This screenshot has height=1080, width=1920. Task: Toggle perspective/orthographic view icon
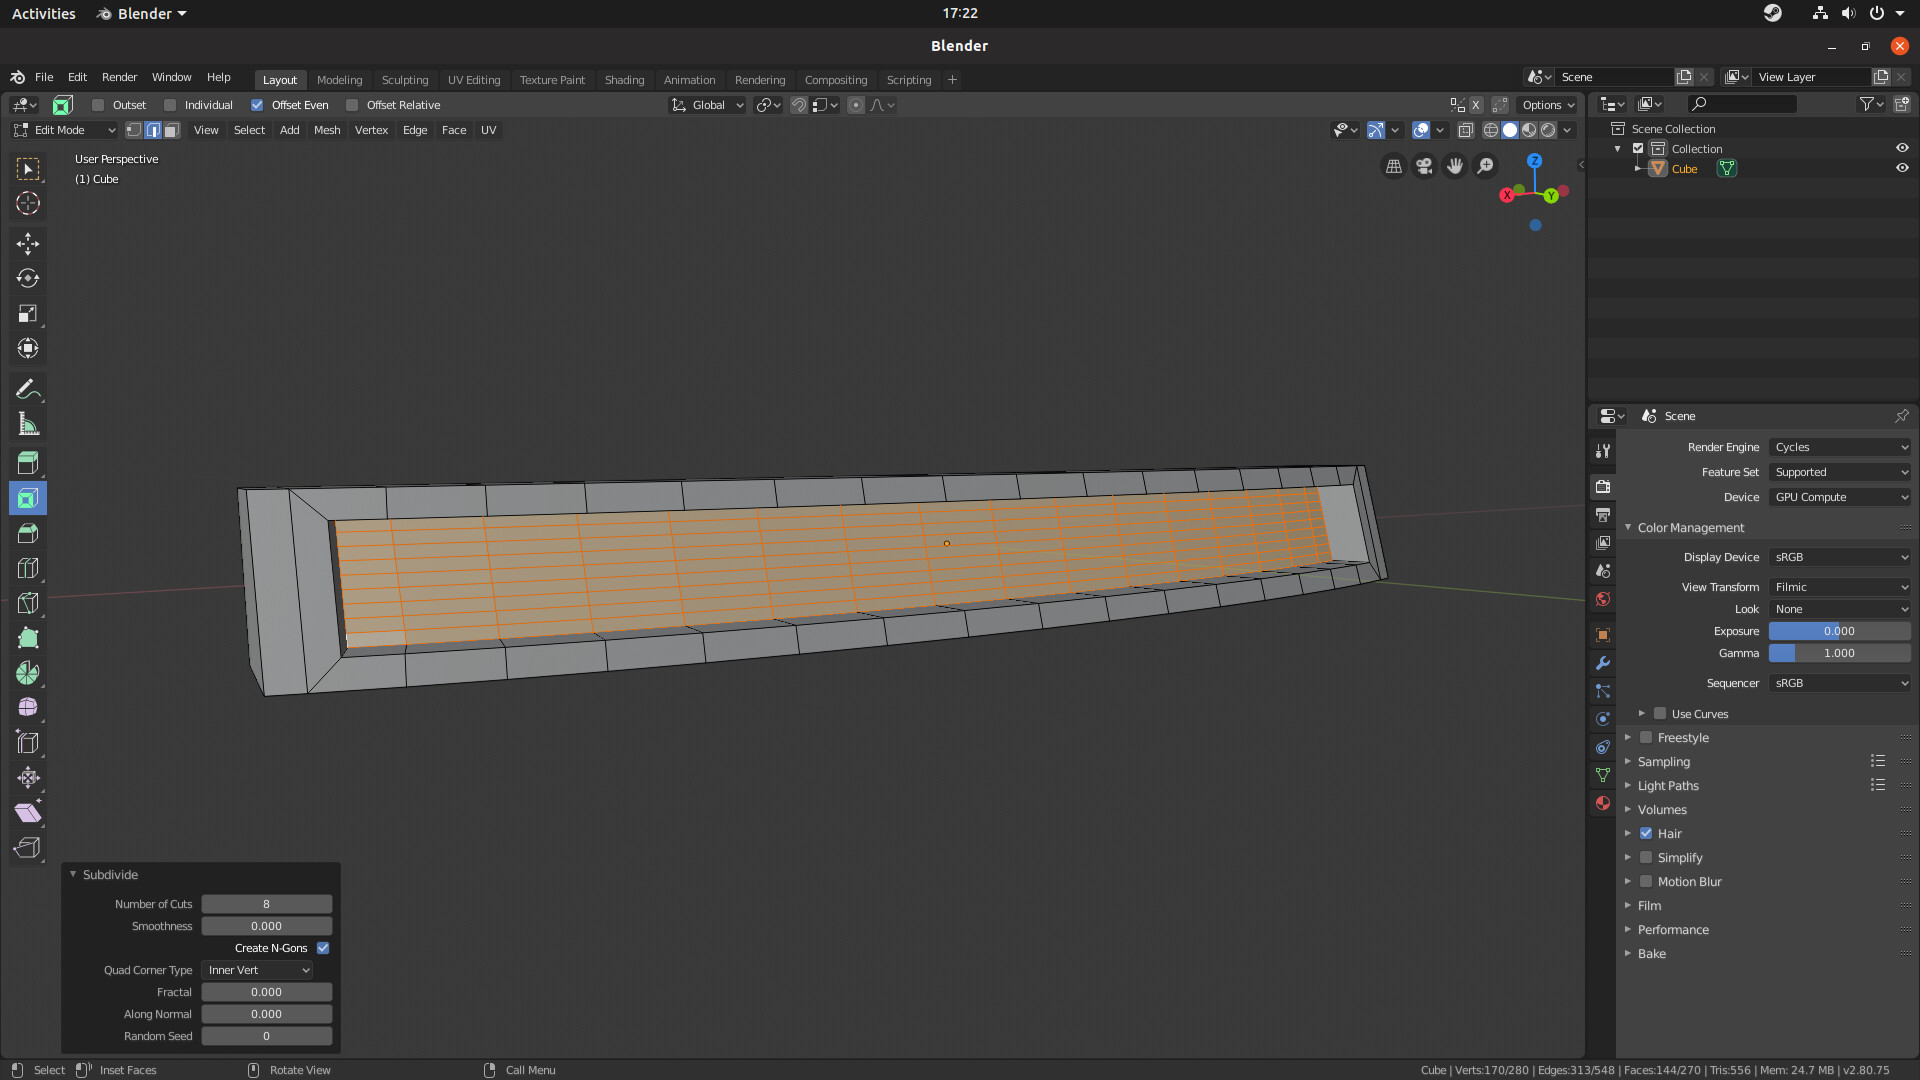click(1393, 166)
